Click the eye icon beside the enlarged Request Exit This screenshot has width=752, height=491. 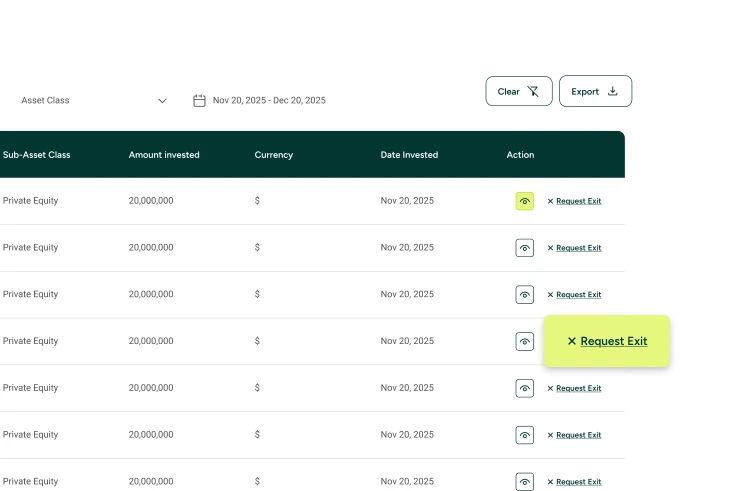(524, 342)
